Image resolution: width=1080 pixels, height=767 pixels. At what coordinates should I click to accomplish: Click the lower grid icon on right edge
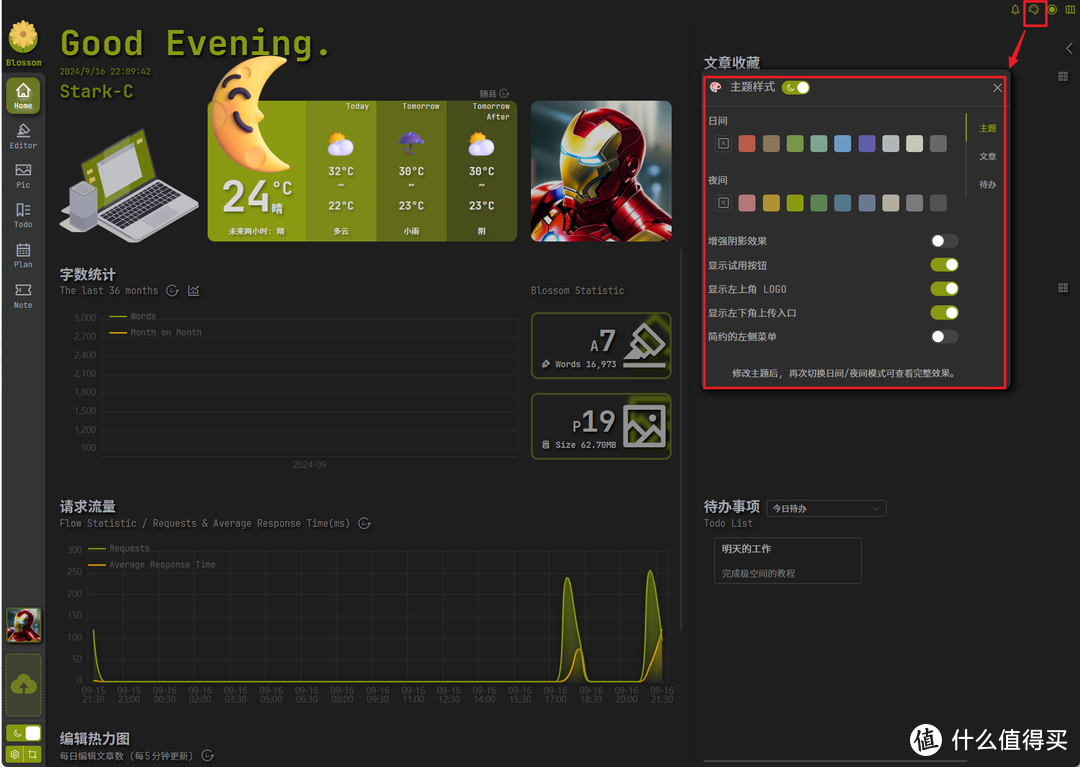click(x=1063, y=288)
